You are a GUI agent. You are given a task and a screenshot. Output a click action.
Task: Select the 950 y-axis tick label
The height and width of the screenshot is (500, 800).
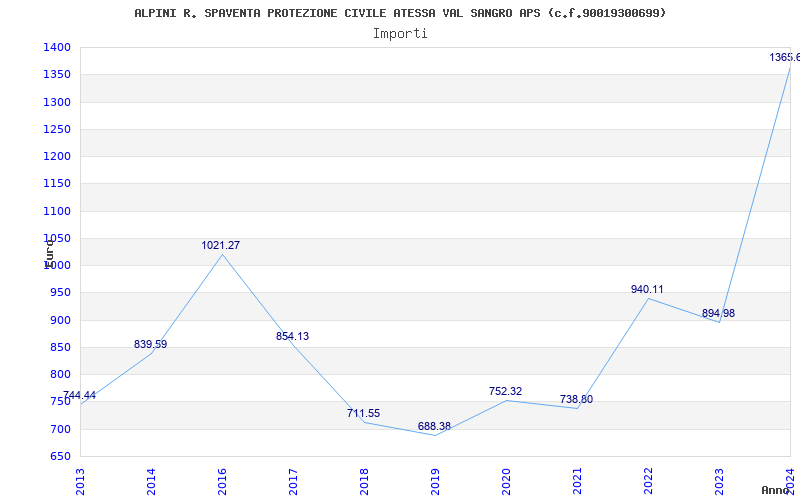click(x=60, y=293)
